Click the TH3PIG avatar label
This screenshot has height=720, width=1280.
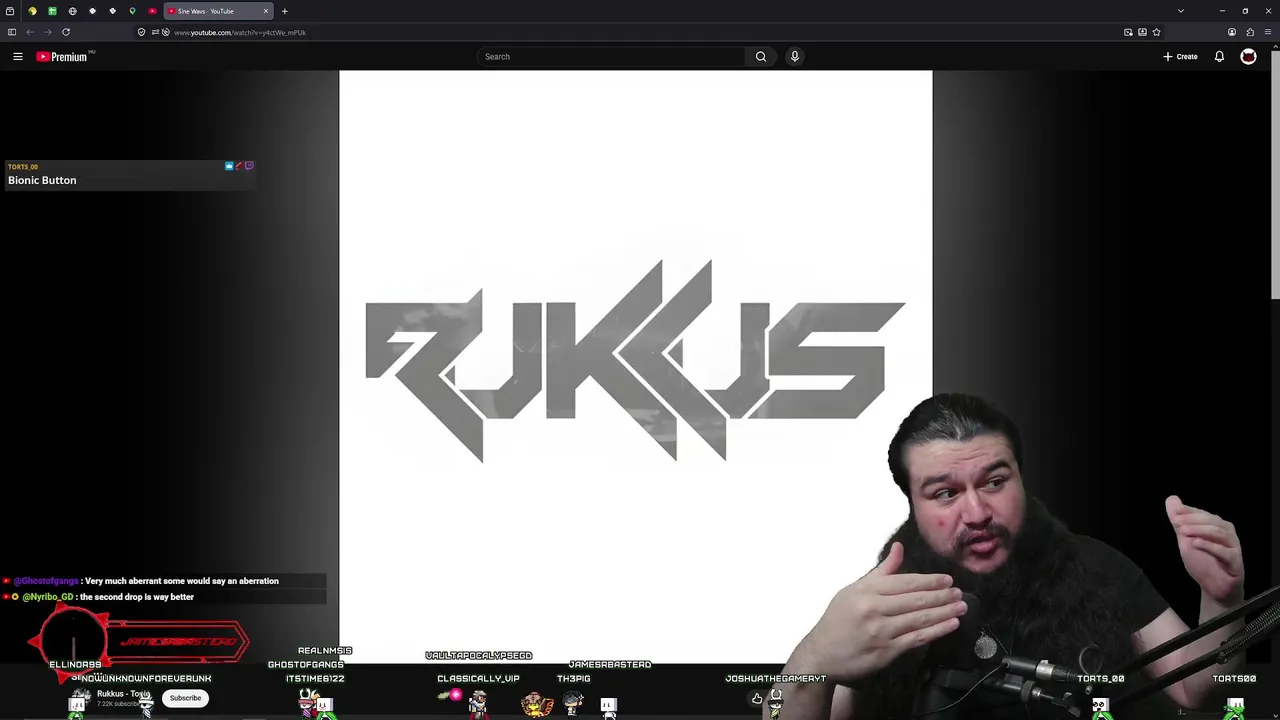coord(573,678)
